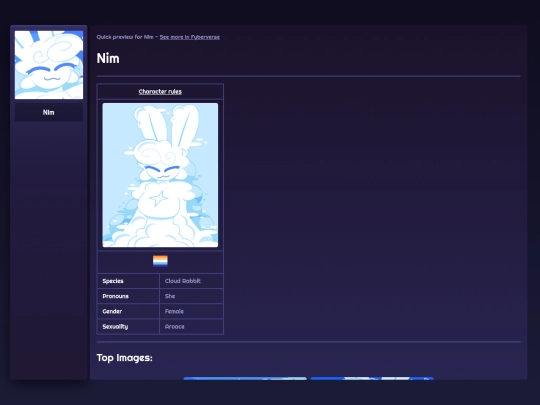
Task: Click the She pronouns value
Action: click(x=170, y=296)
